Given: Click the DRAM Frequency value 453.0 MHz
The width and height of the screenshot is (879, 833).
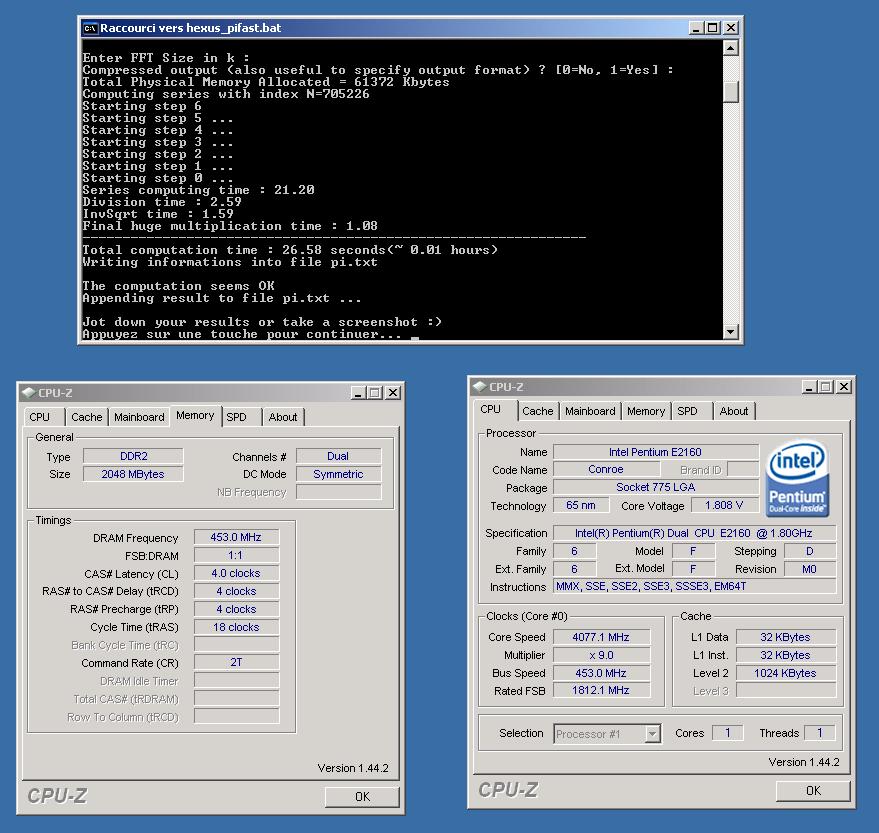Looking at the screenshot, I should [x=236, y=537].
